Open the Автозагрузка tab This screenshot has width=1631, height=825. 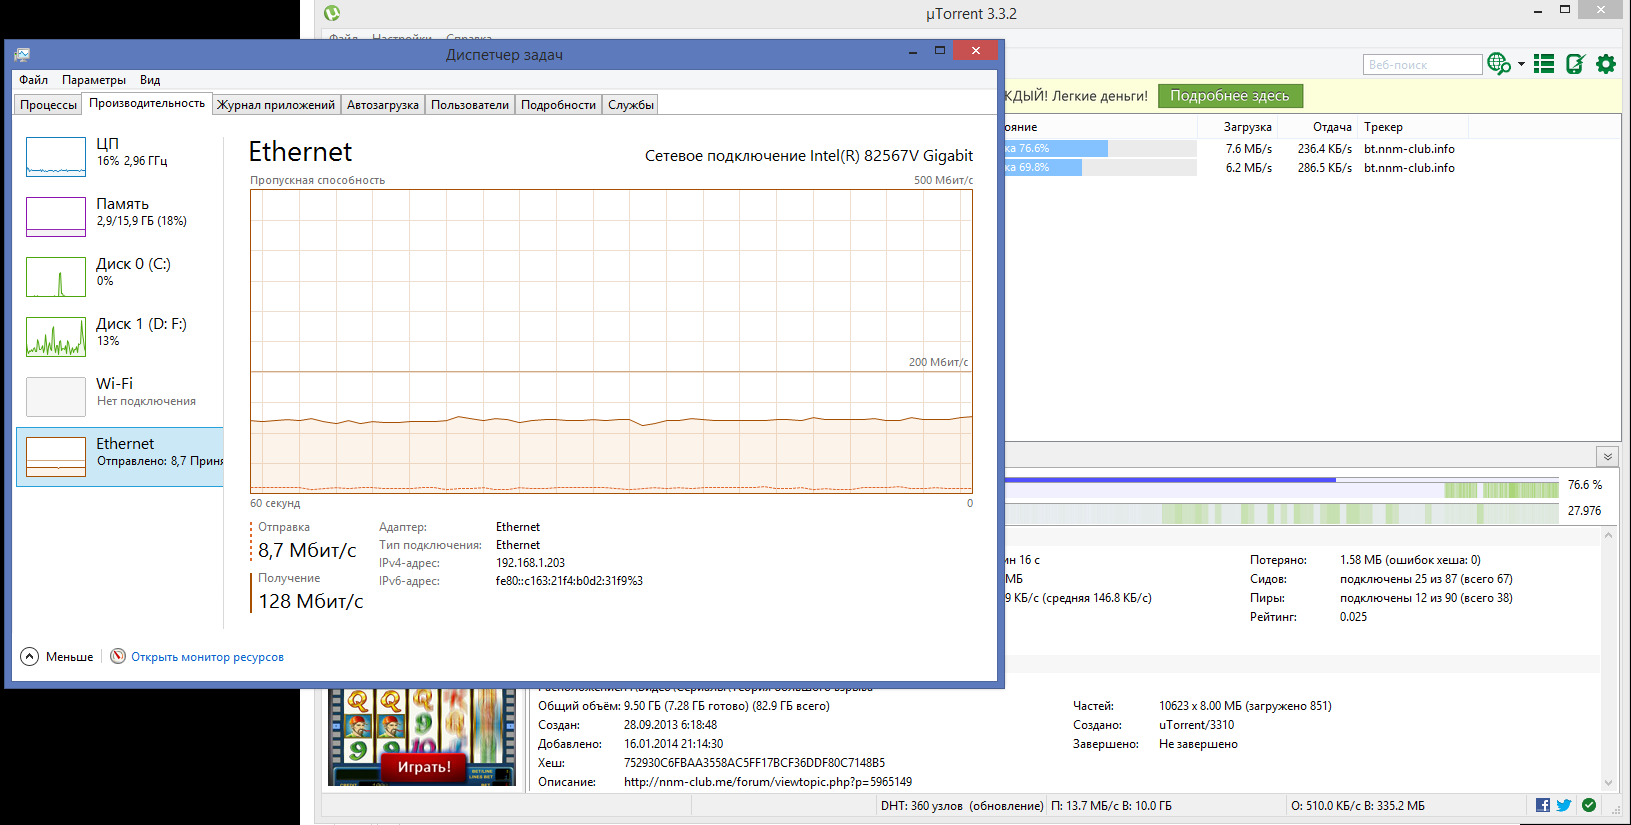point(383,105)
